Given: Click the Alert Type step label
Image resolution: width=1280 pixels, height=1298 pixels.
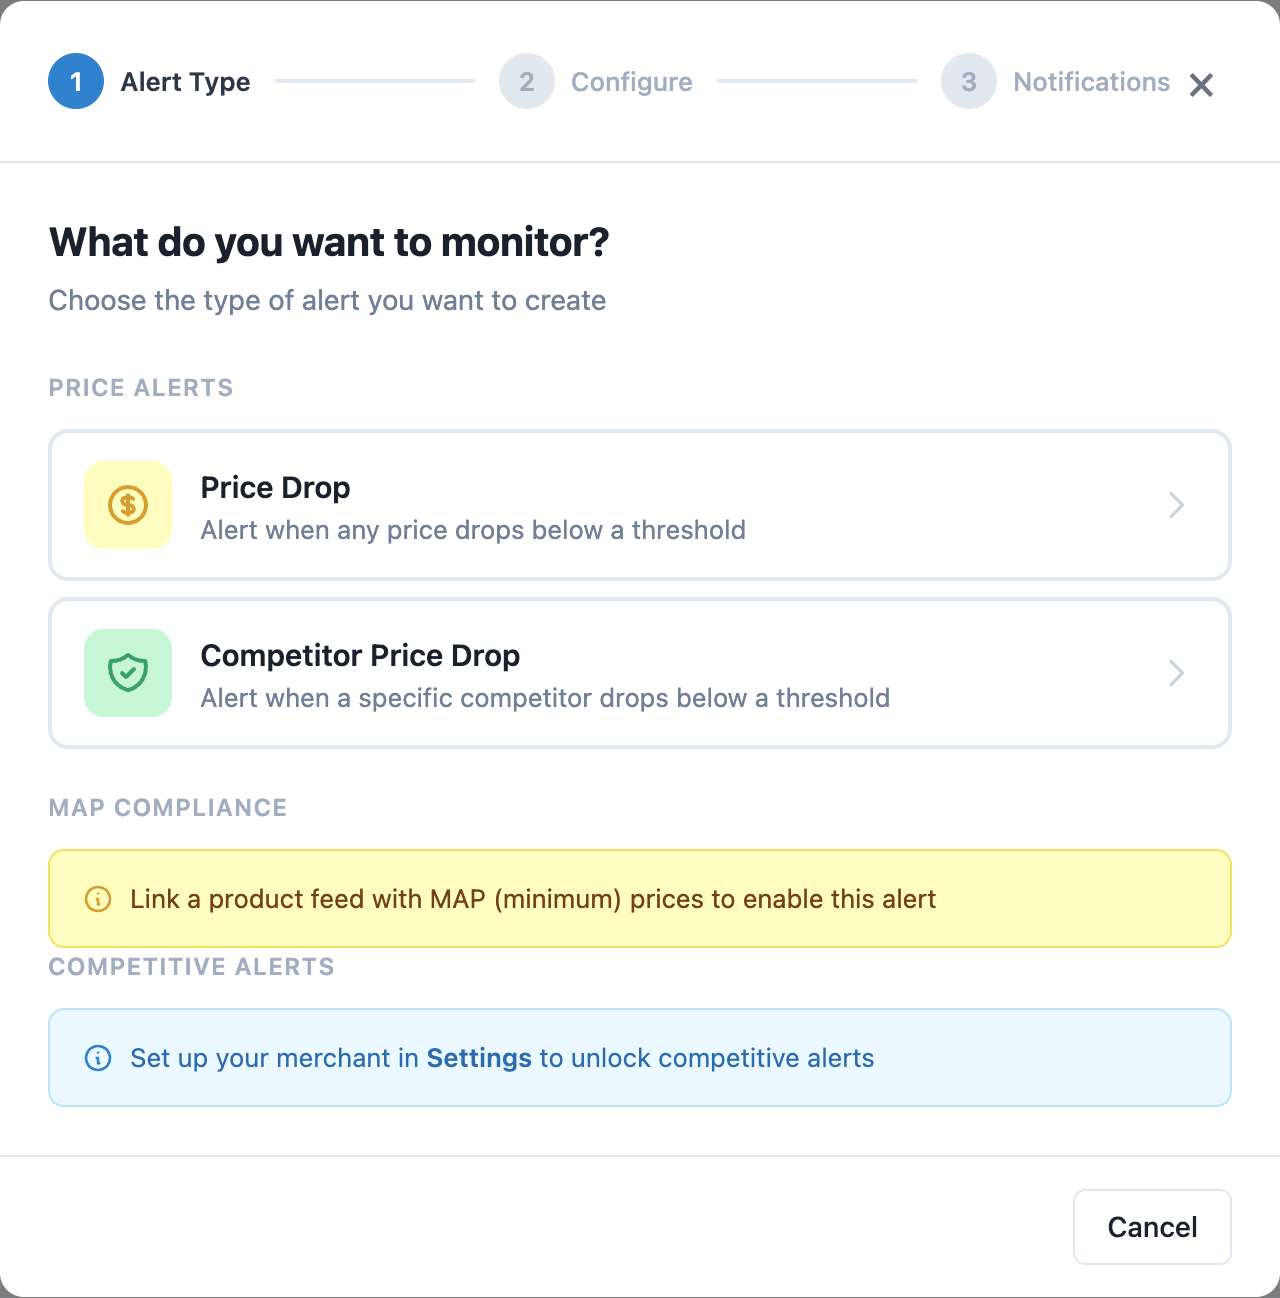Looking at the screenshot, I should coord(185,81).
